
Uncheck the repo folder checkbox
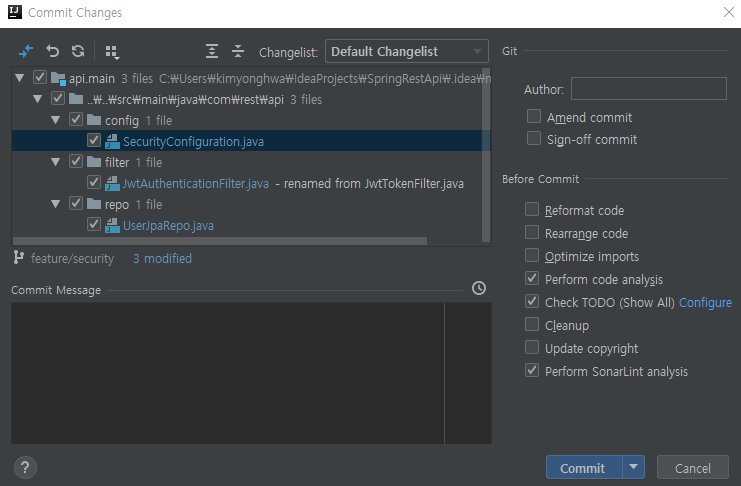click(x=76, y=204)
